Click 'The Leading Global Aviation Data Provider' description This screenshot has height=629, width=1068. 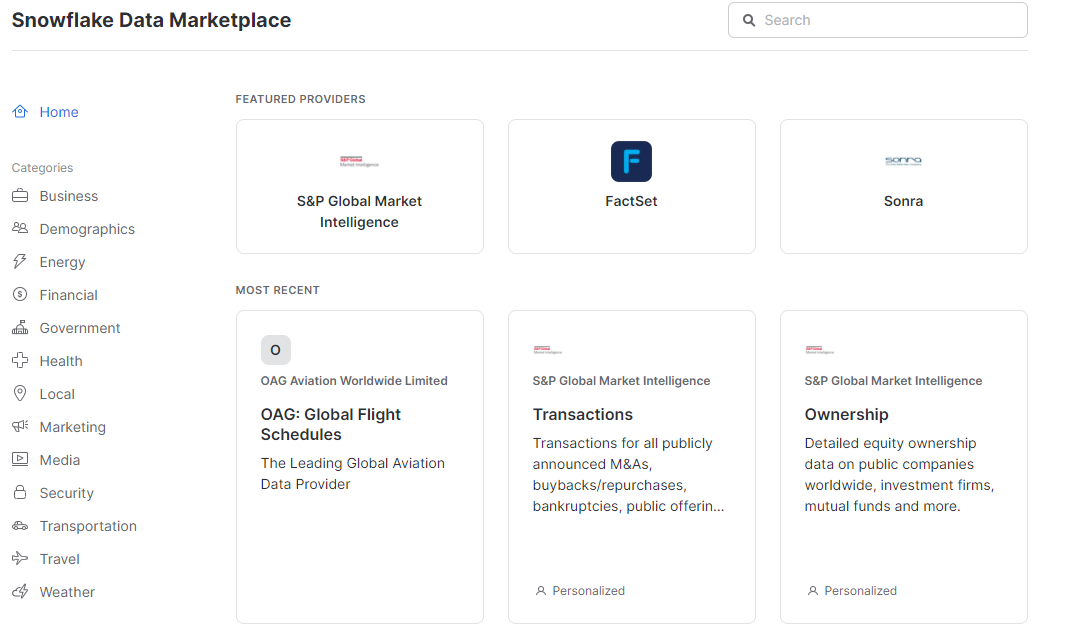point(353,474)
